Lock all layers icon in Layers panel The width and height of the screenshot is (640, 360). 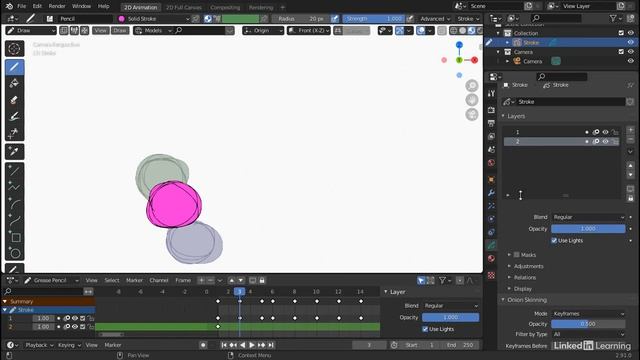[x=631, y=198]
